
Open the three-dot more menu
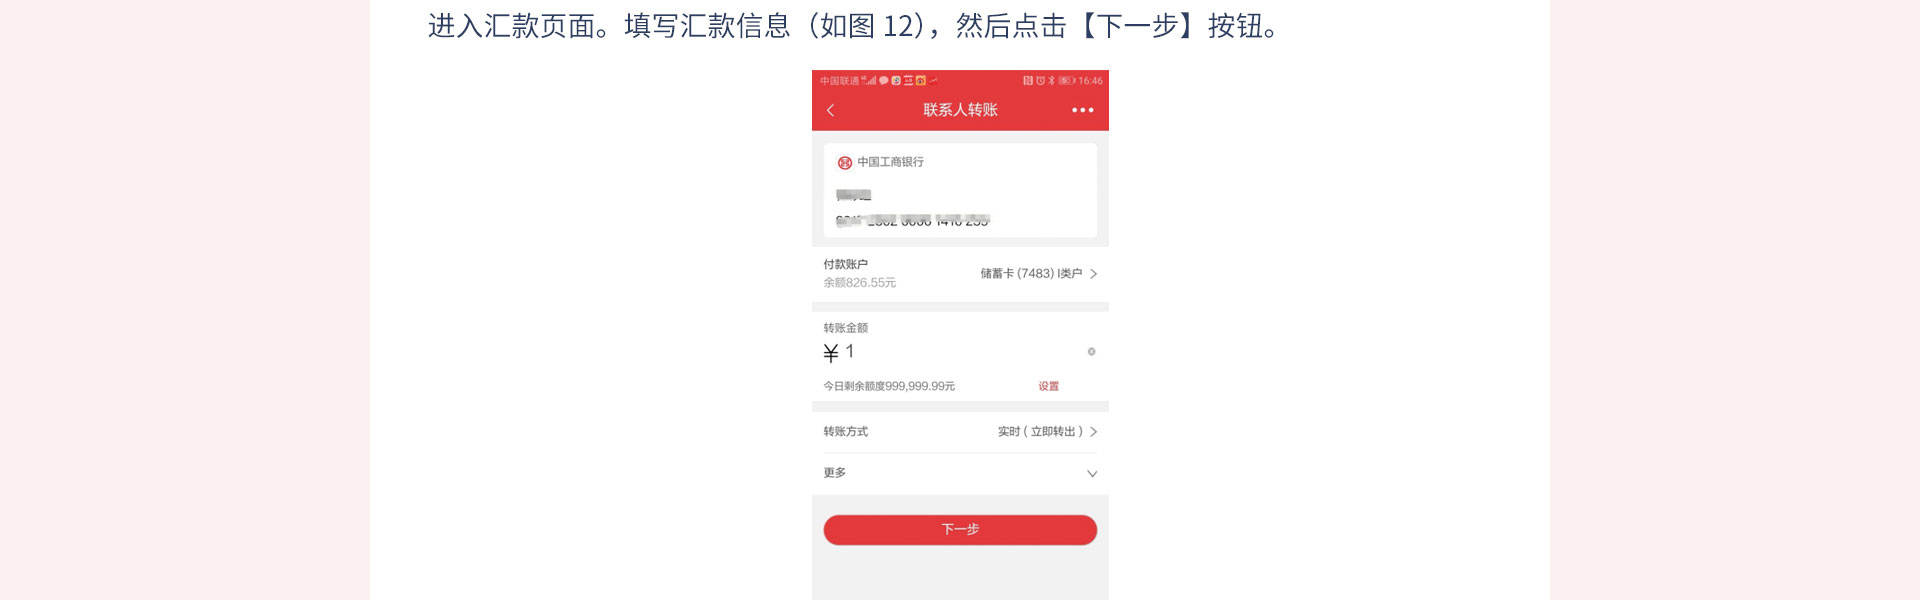(x=1082, y=110)
